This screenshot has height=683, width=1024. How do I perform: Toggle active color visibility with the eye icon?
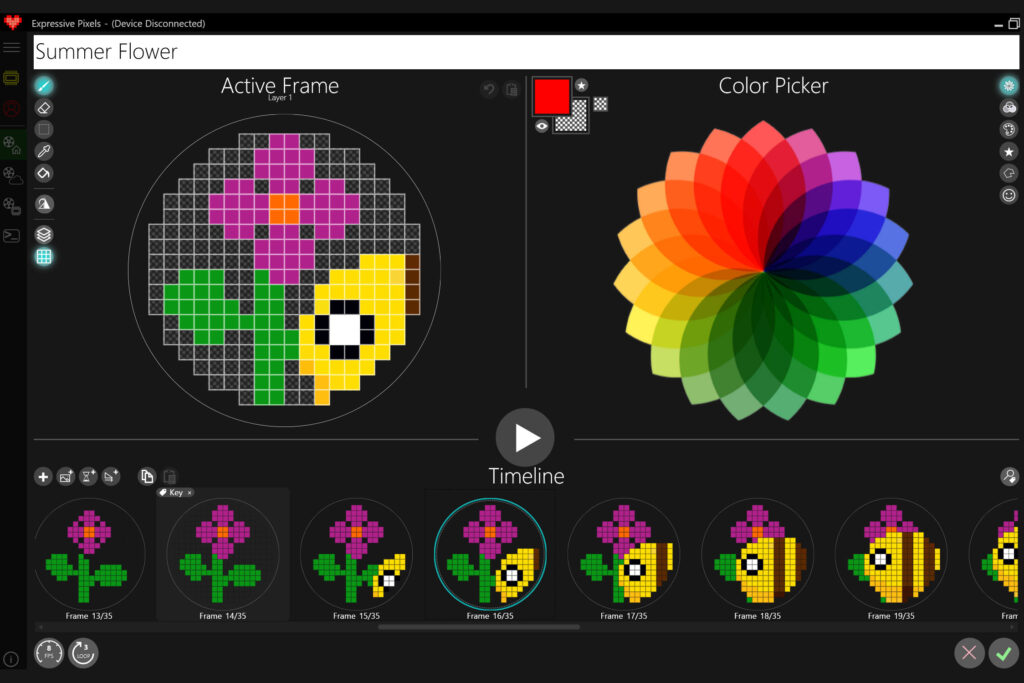[541, 126]
